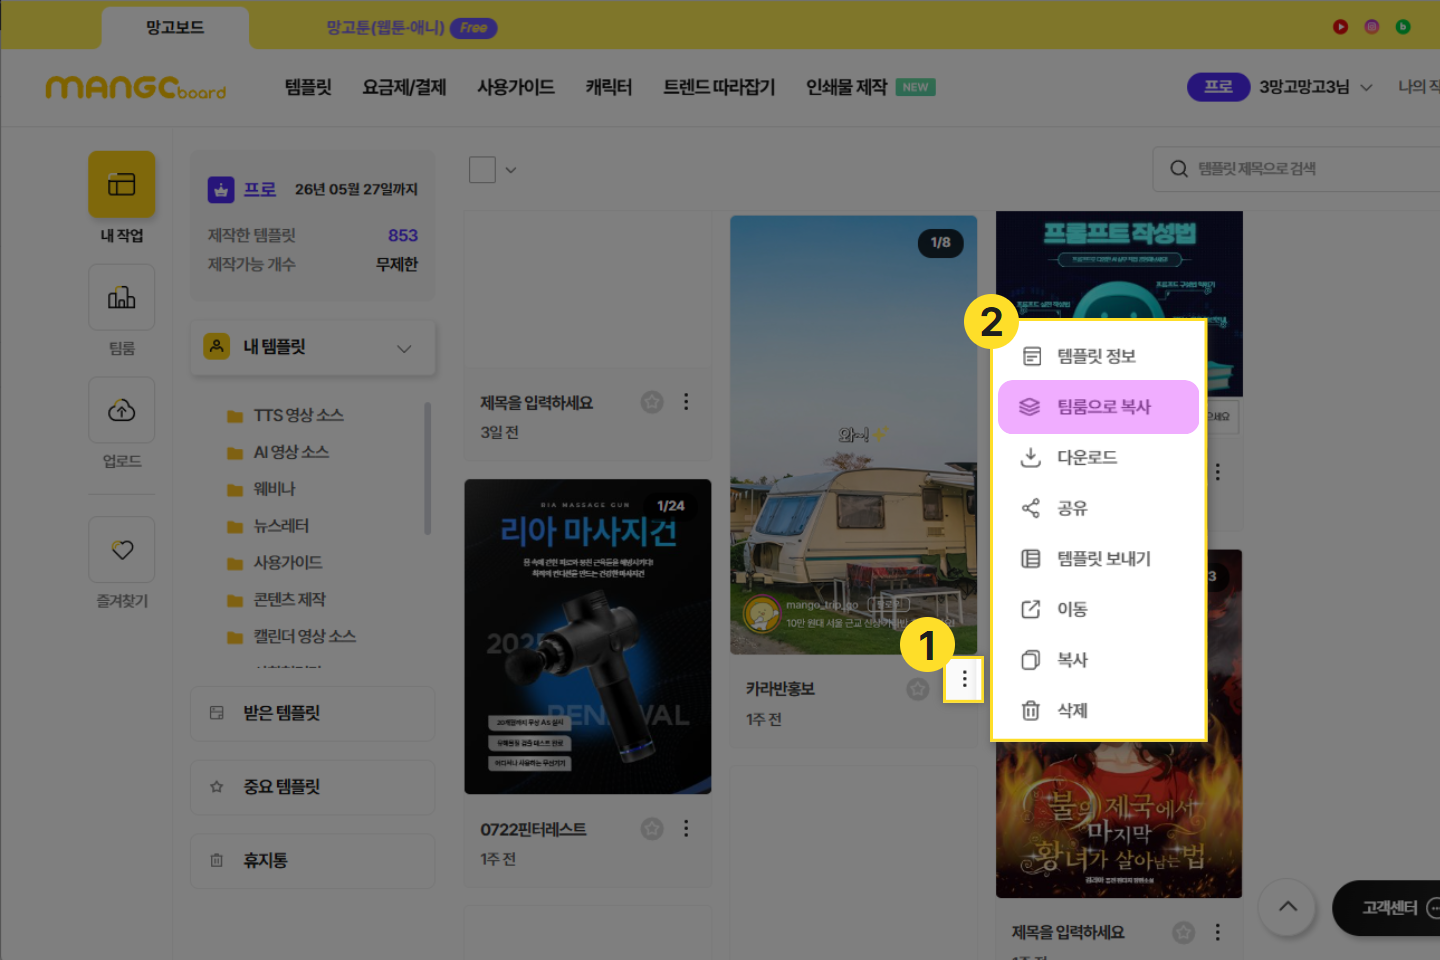
Task: Toggle favorite star on 카라반홍보
Action: [x=917, y=689]
